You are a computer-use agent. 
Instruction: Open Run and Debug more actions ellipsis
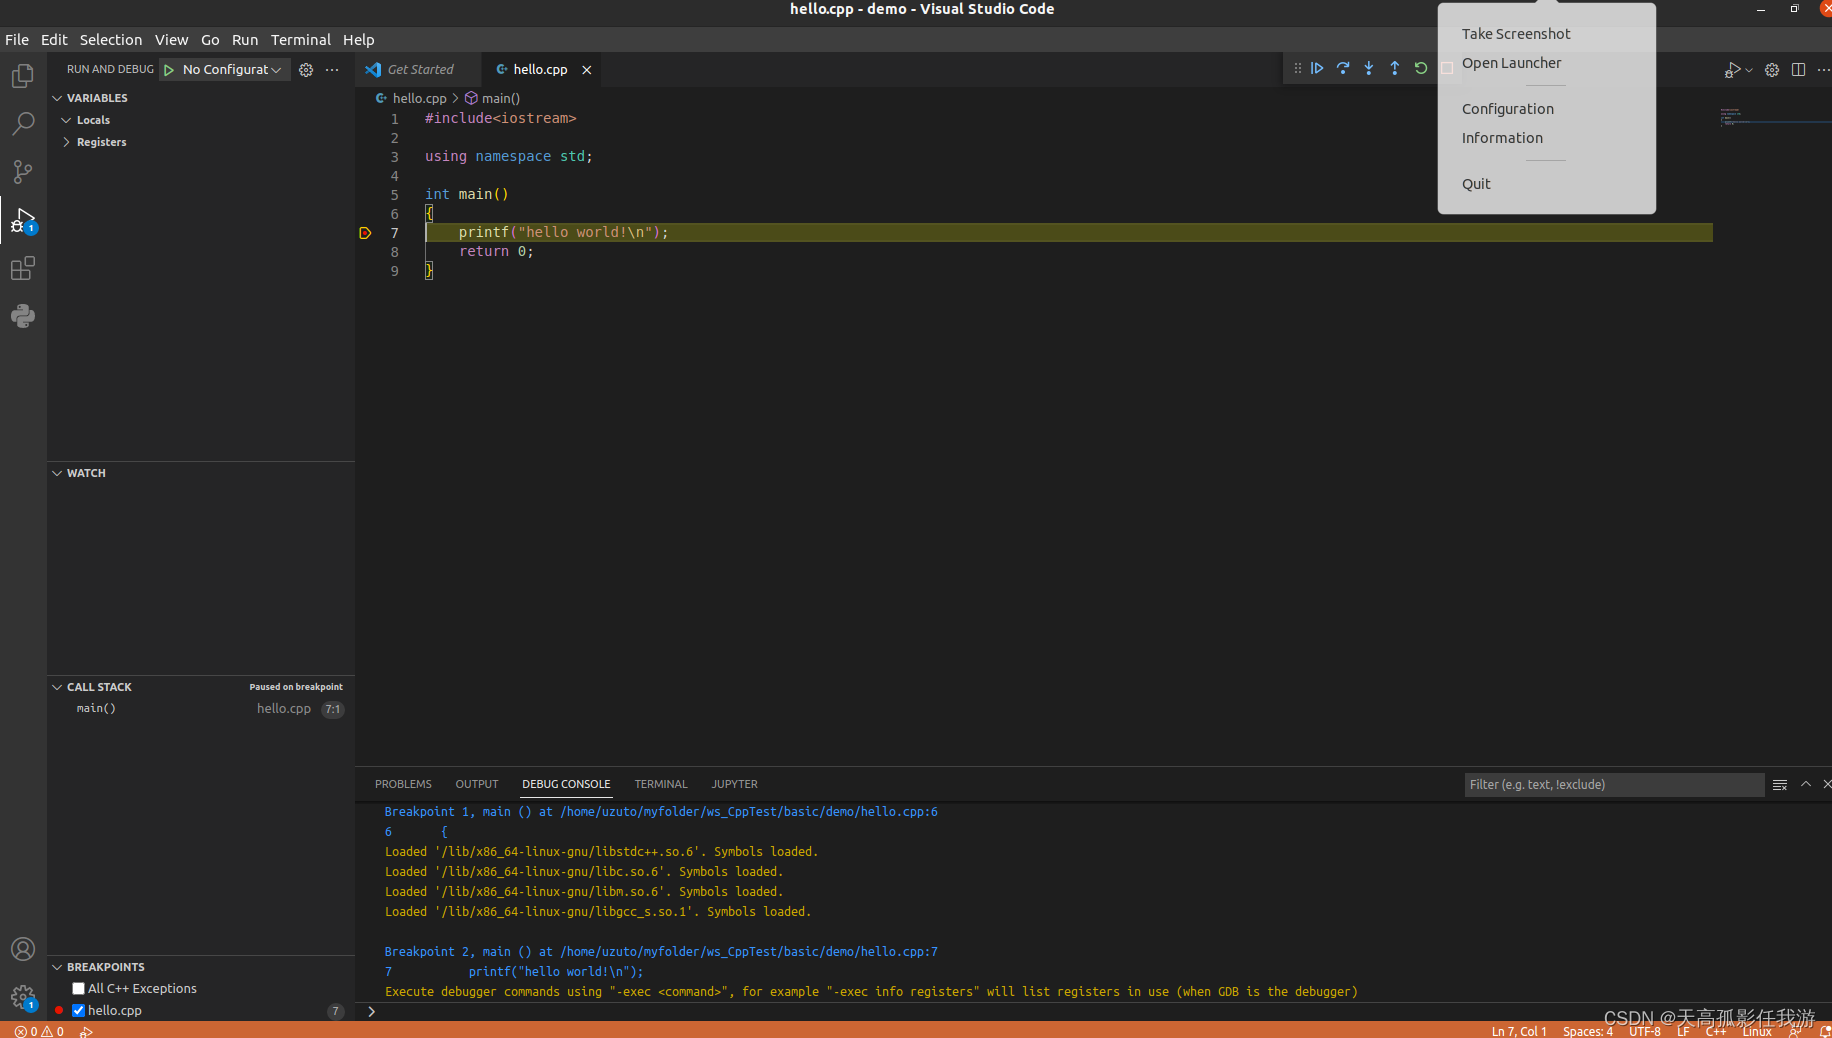(x=332, y=70)
